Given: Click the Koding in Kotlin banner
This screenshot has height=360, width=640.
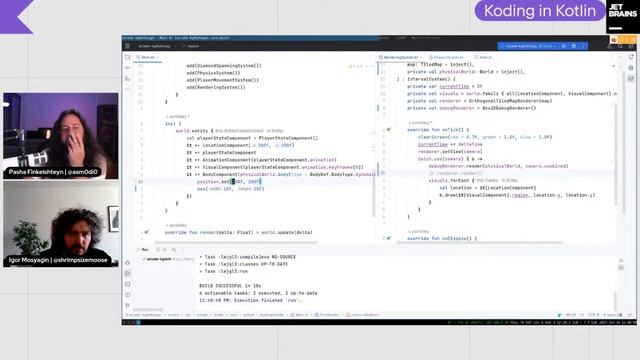Looking at the screenshot, I should pos(540,11).
